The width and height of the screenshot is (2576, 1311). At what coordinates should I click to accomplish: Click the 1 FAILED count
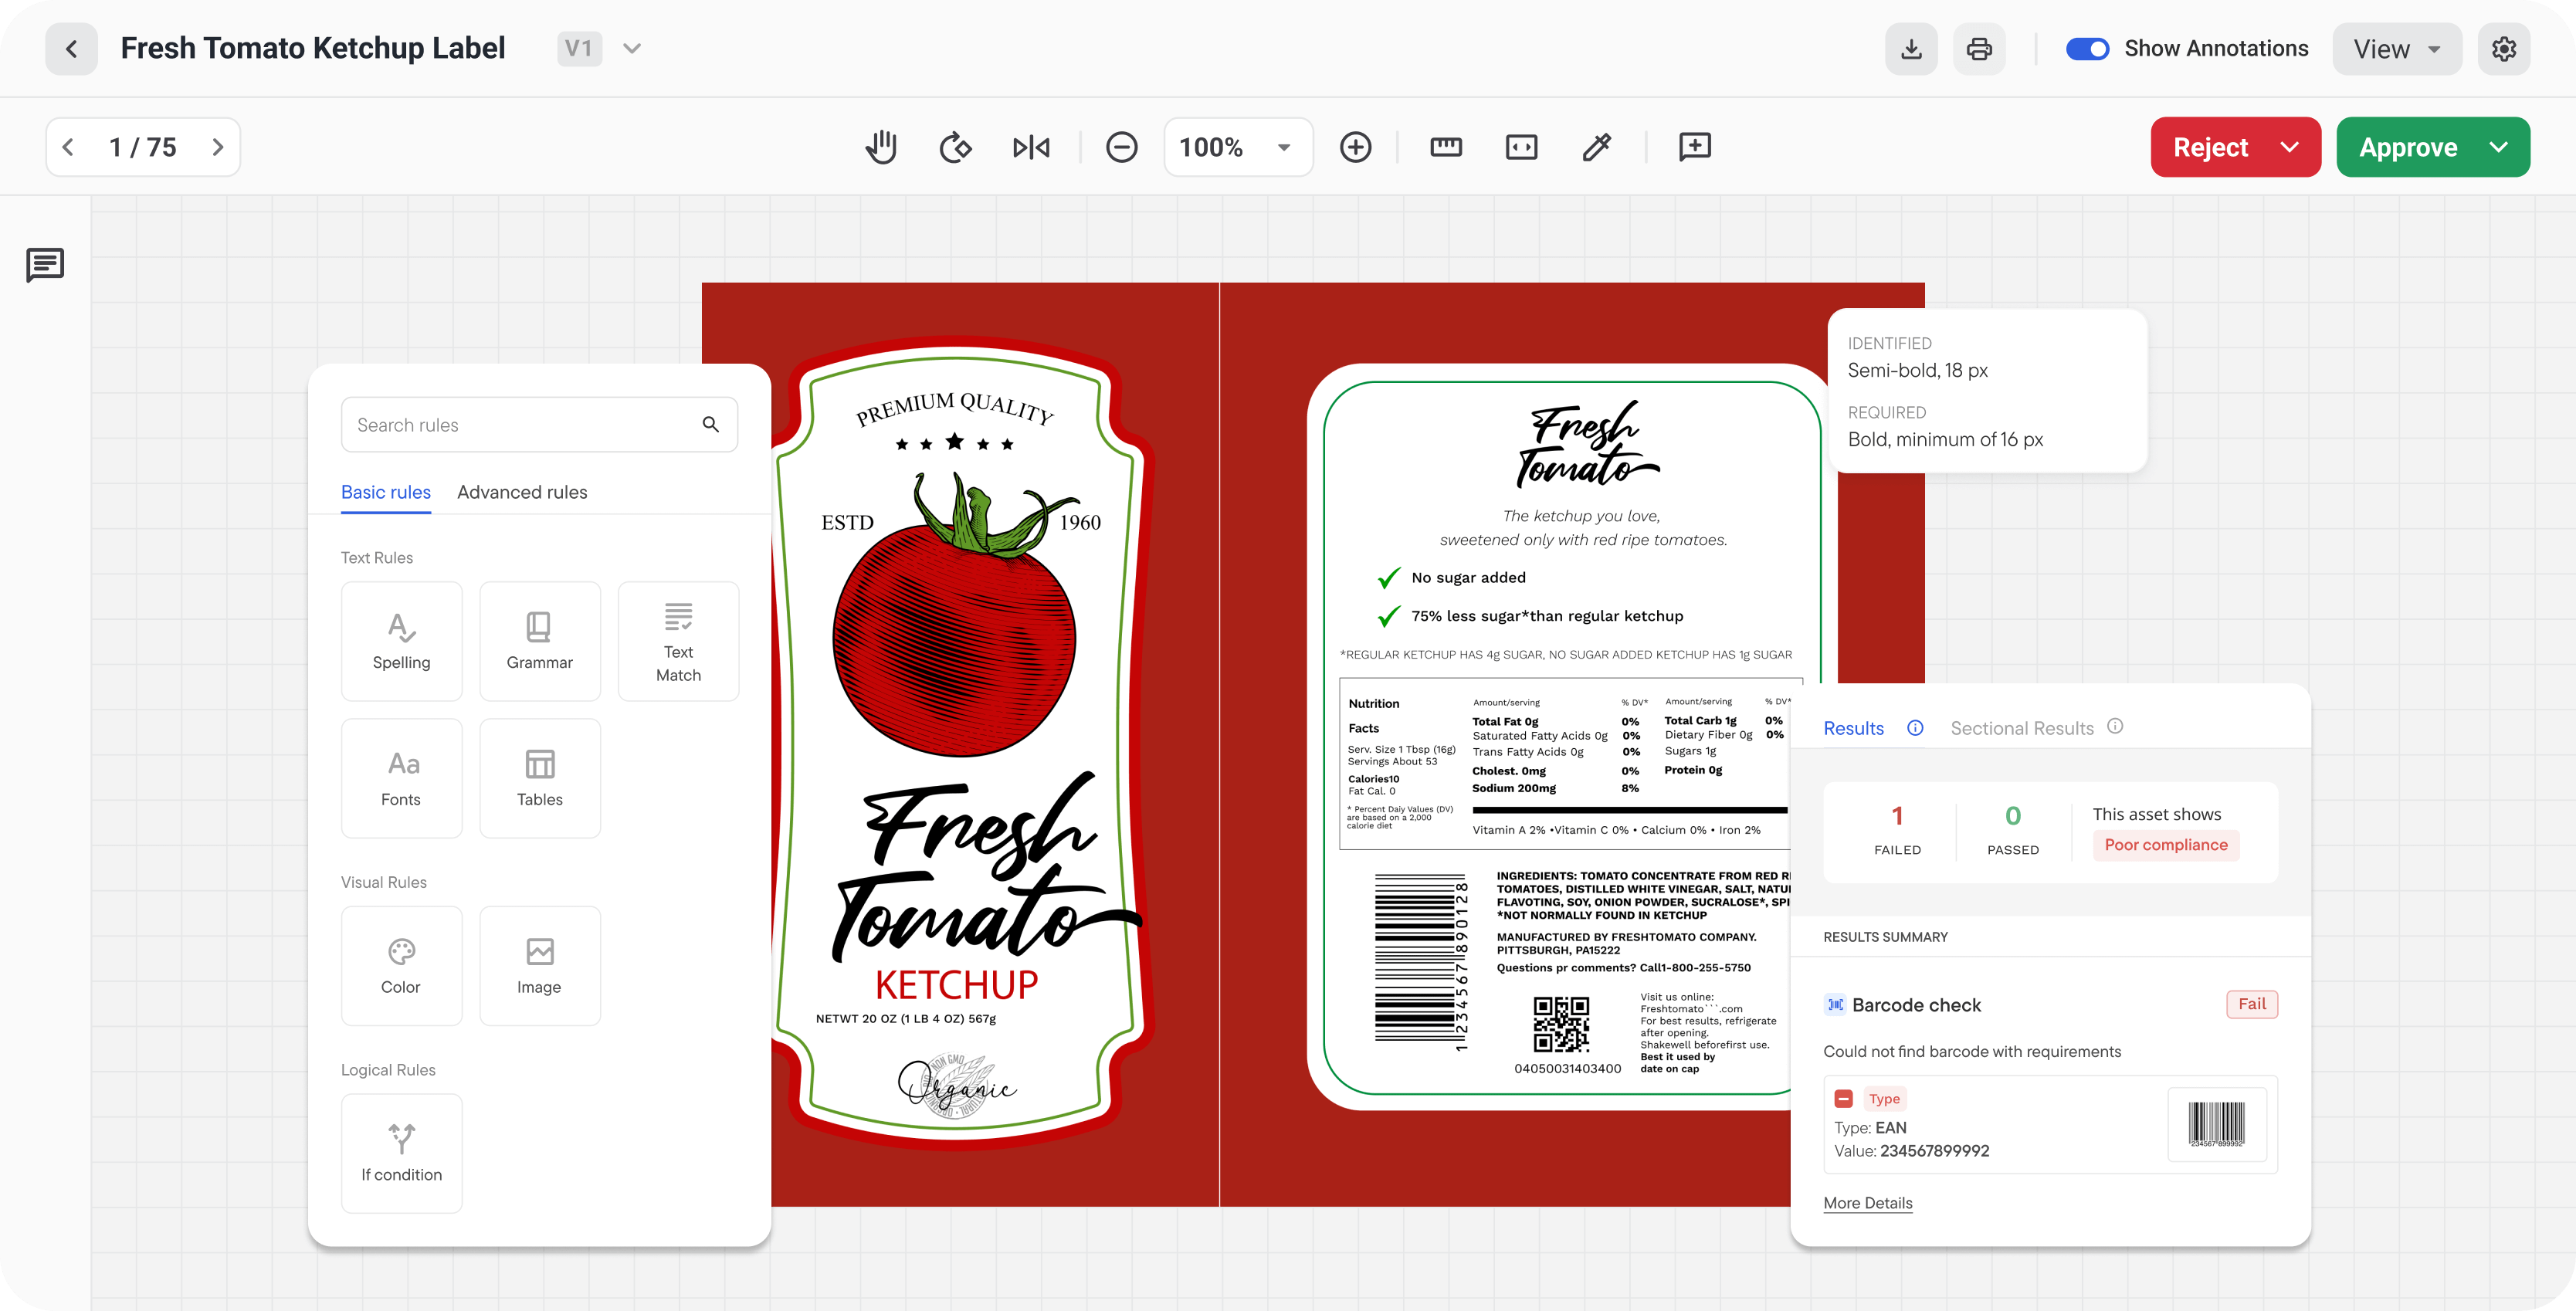(1897, 829)
